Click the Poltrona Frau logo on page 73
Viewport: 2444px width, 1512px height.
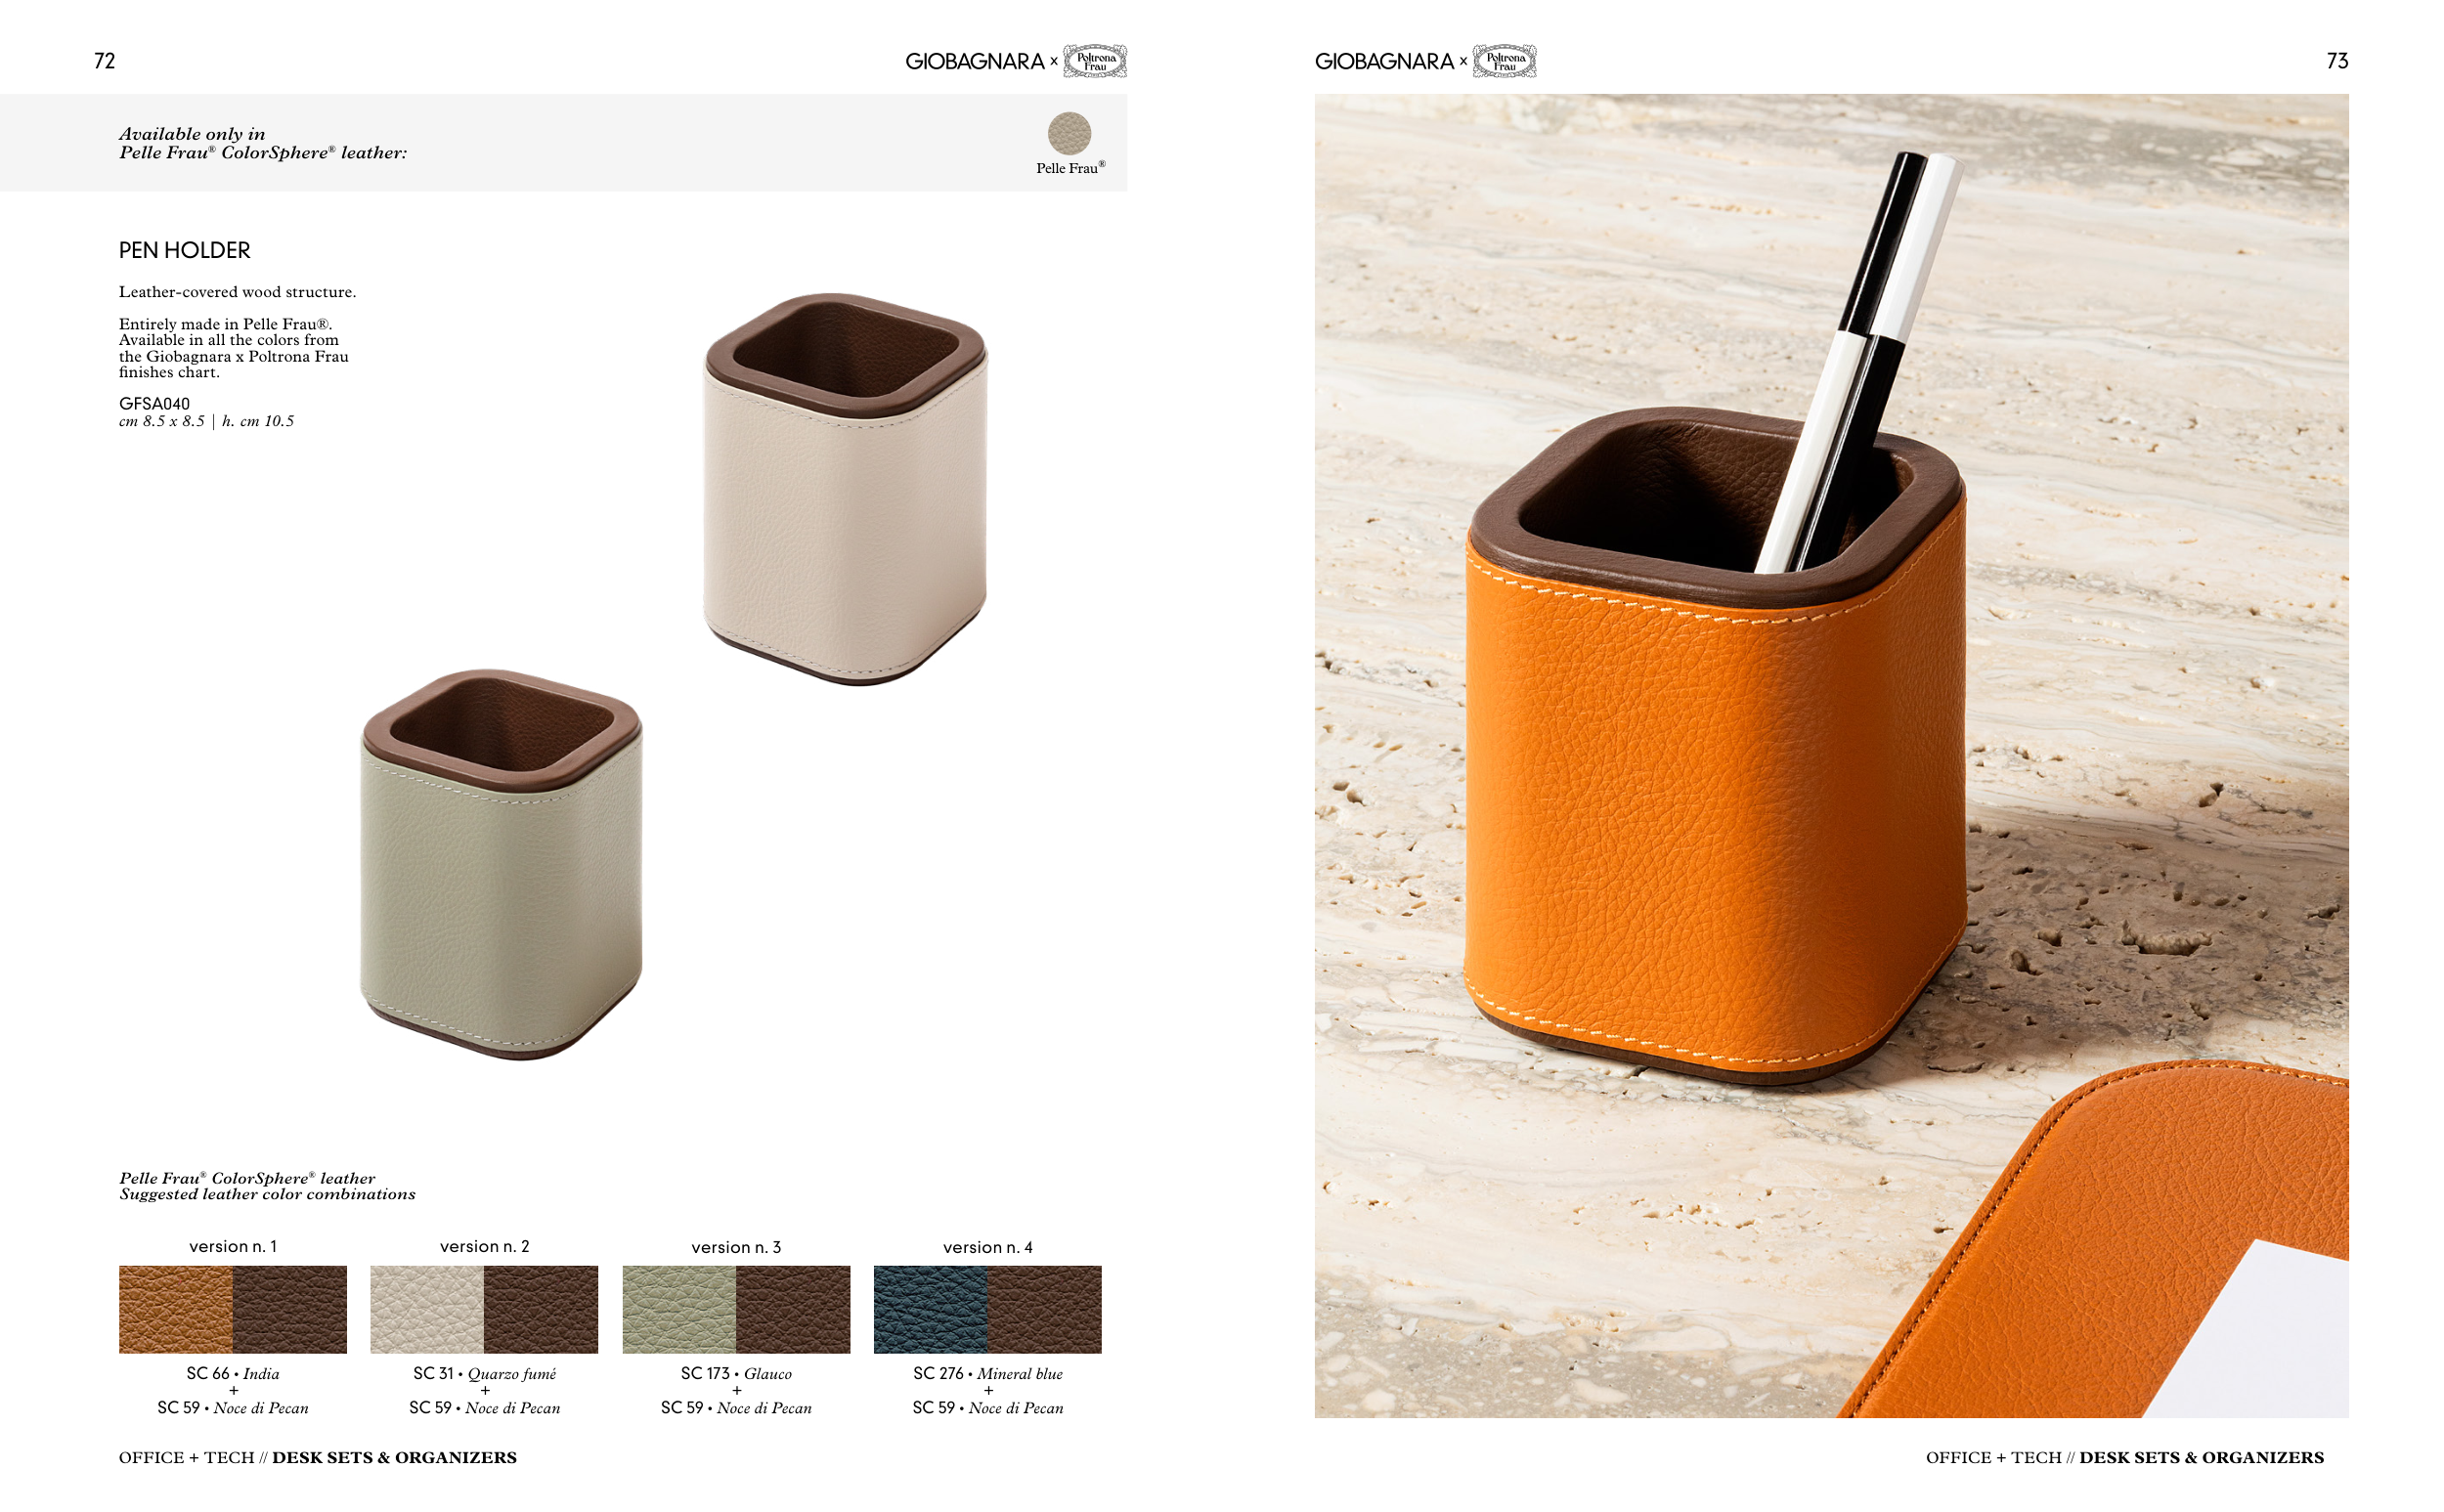click(1504, 61)
